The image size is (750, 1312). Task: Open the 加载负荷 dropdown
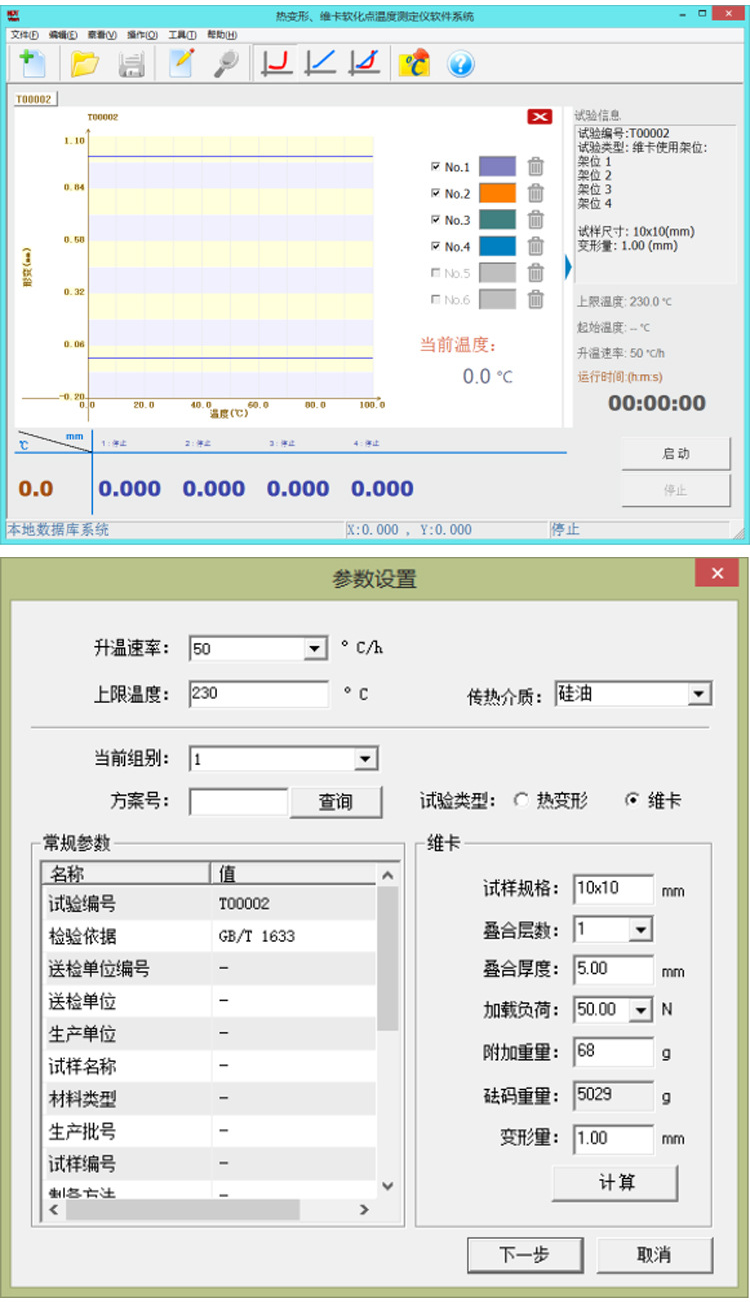tap(640, 1010)
